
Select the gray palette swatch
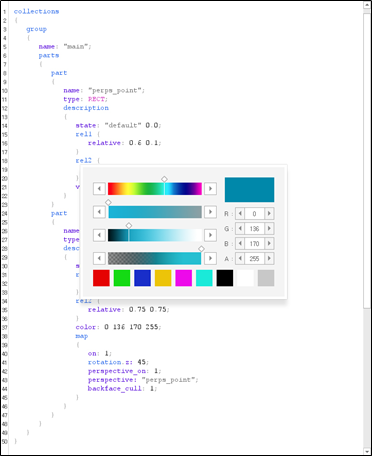(x=266, y=278)
